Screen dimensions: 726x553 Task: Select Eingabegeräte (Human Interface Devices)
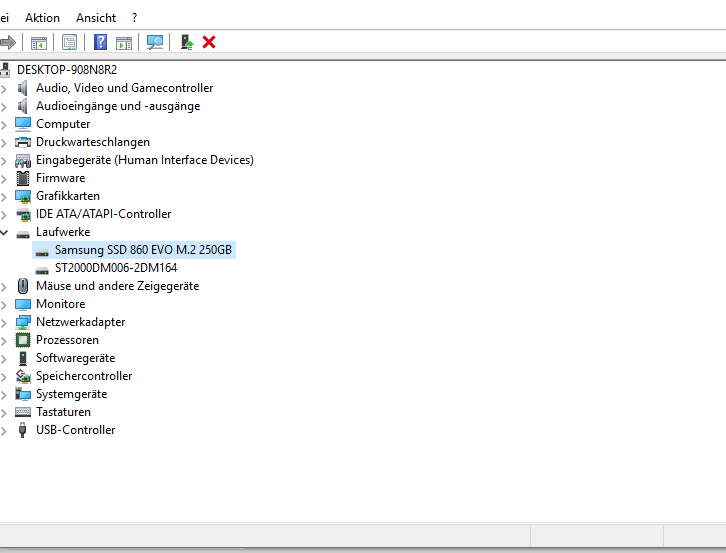click(145, 160)
